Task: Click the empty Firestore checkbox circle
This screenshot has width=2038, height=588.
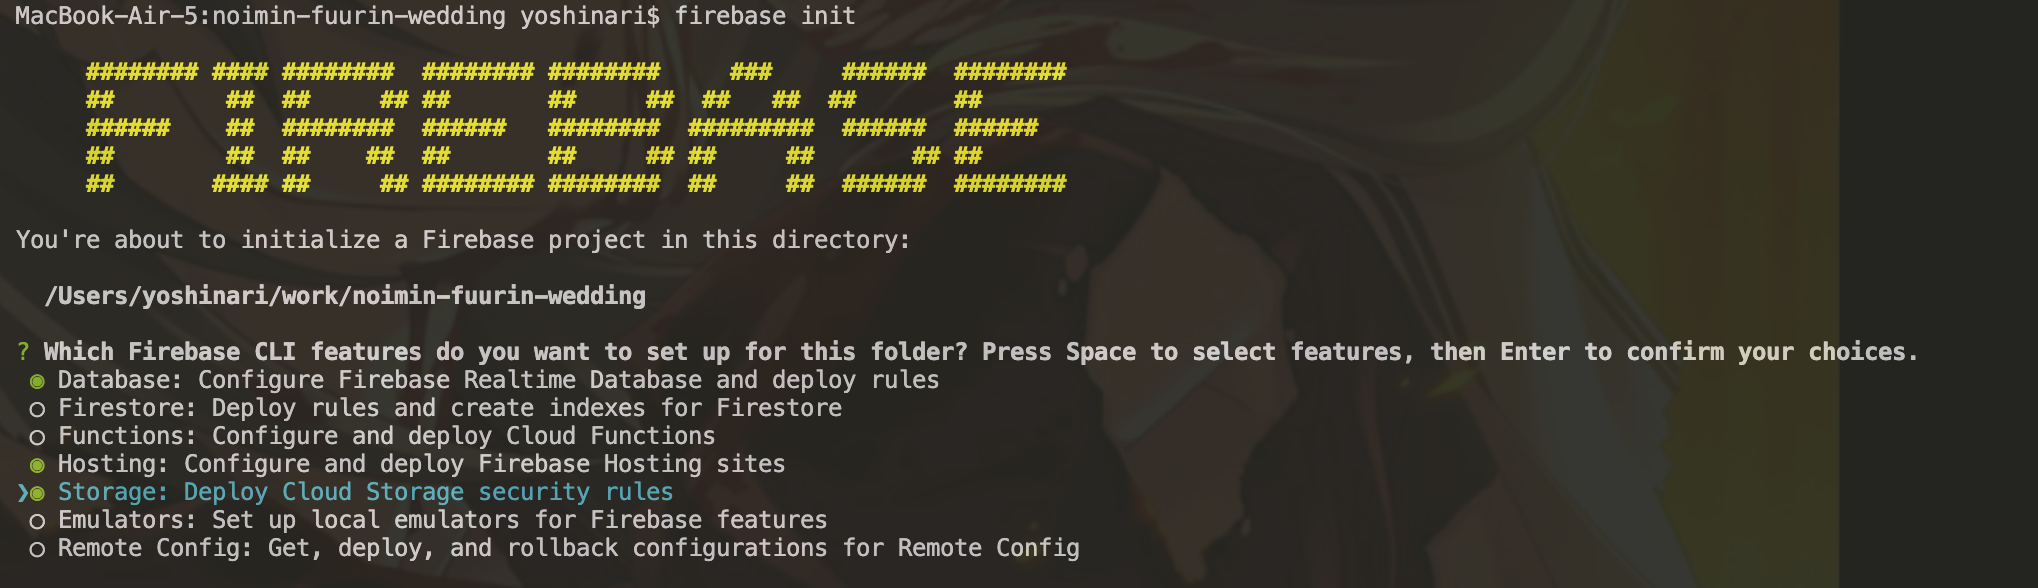Action: (37, 409)
